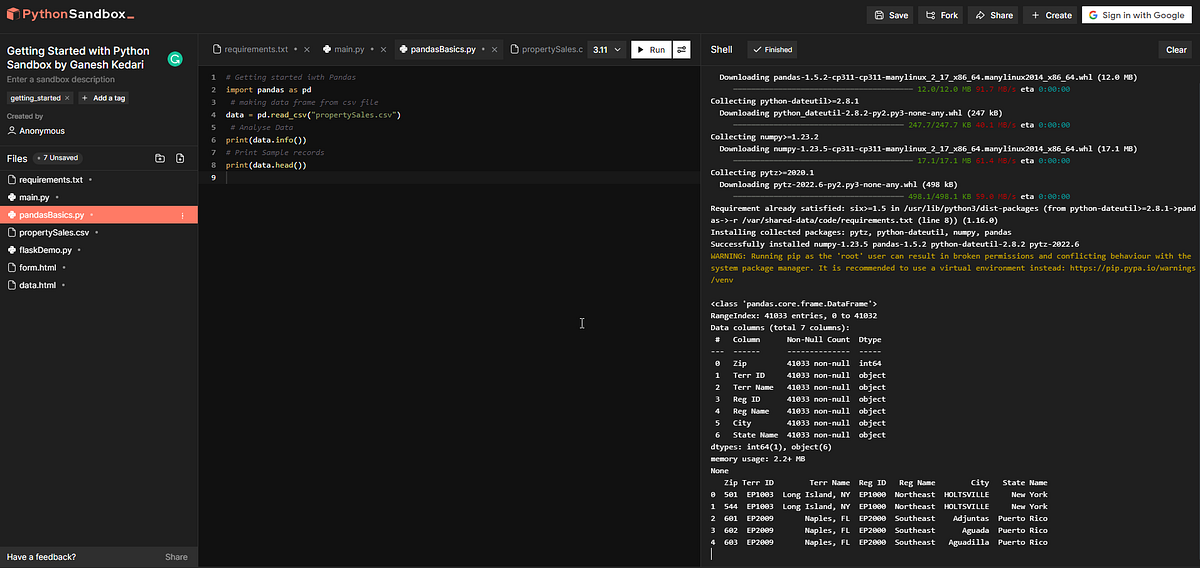Create a new sandbox
Image resolution: width=1200 pixels, height=568 pixels.
point(1051,15)
